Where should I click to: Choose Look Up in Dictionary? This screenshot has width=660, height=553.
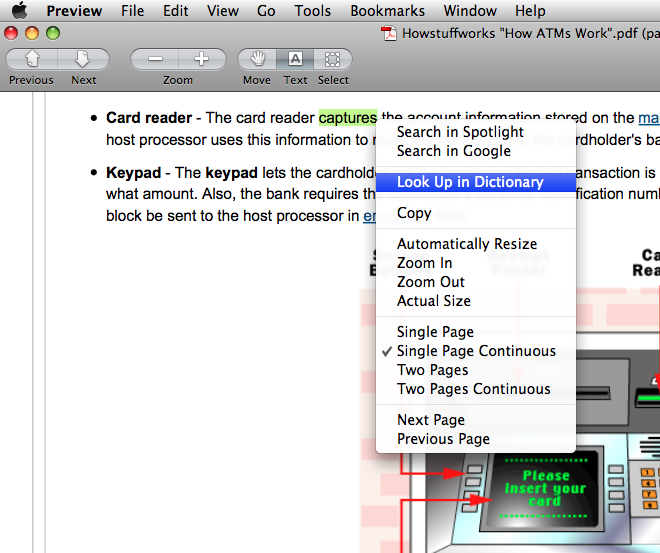476,182
